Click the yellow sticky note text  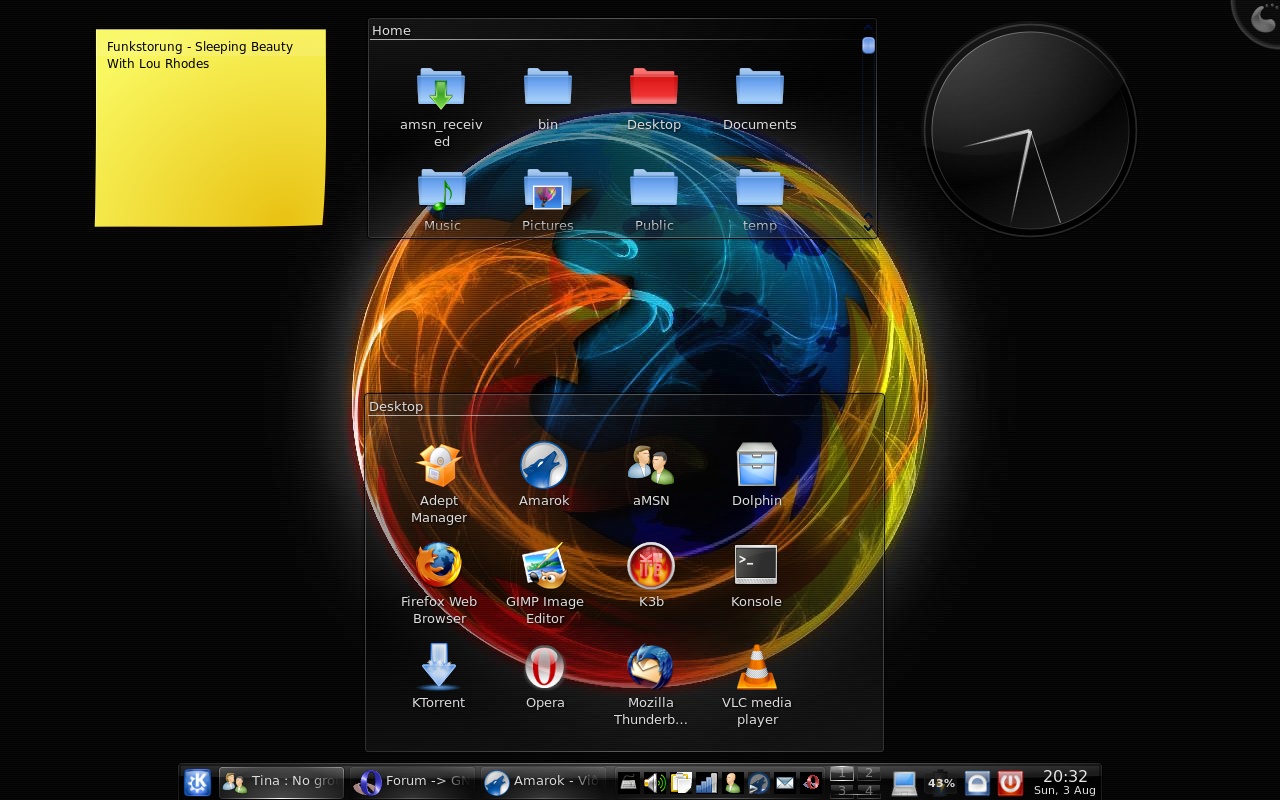[200, 55]
